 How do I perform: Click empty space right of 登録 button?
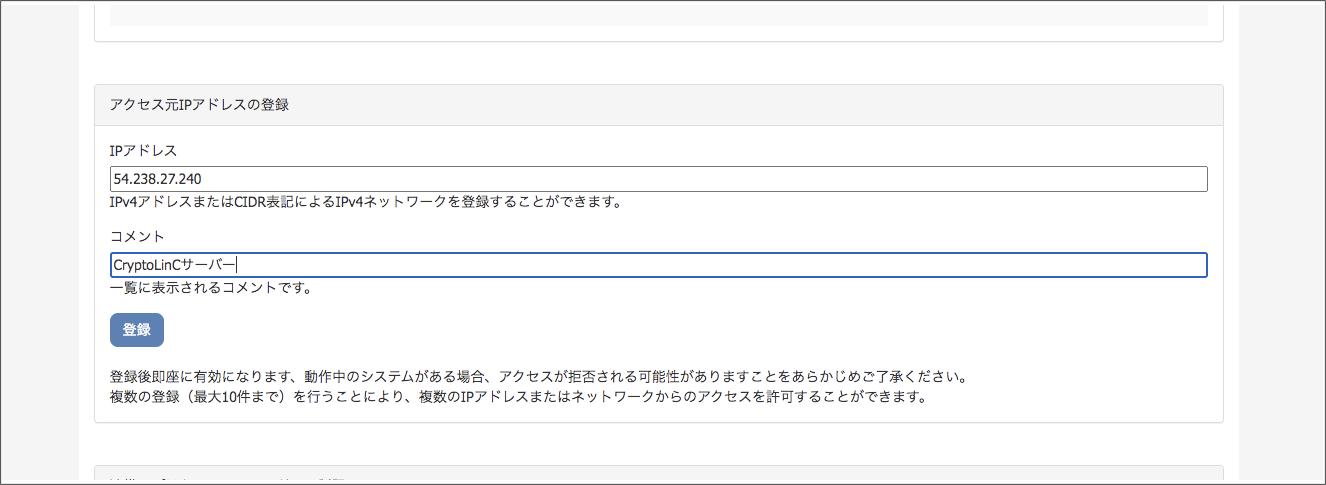[680, 330]
